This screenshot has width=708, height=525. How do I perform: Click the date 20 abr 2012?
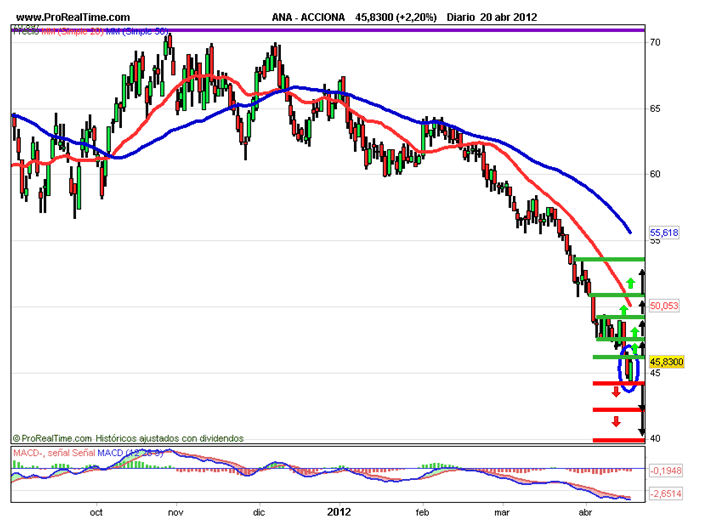tap(508, 17)
